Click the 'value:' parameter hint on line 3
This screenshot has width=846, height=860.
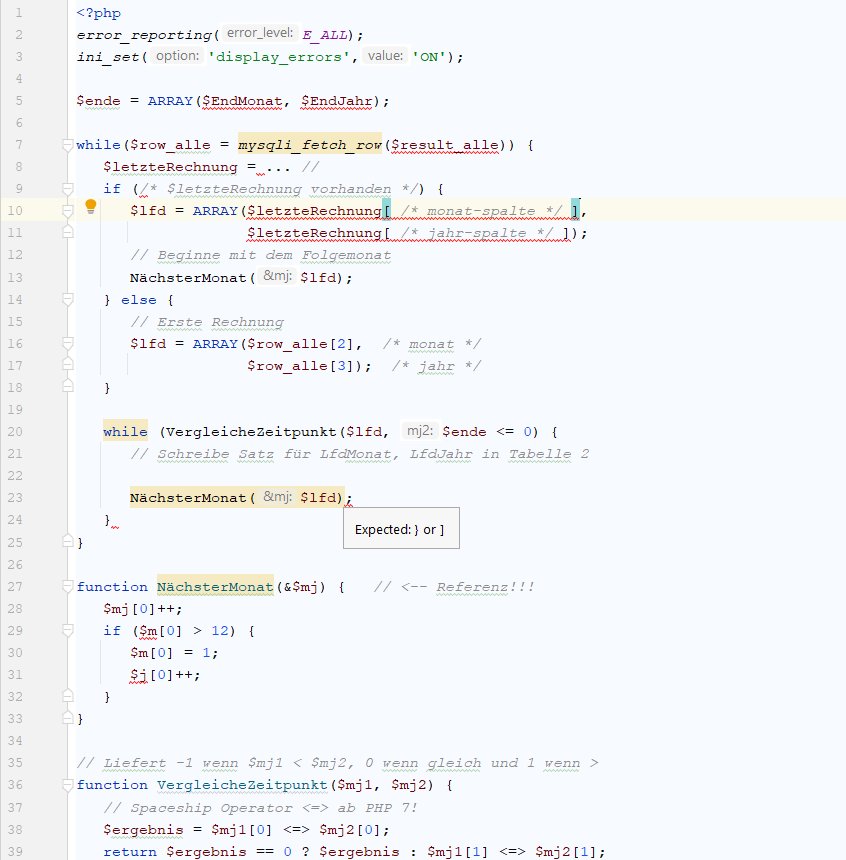pos(384,56)
